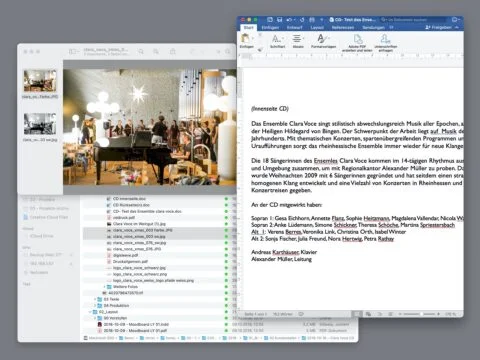Click the zoom in magnifier in Preview
Viewport: 480px width, 360px height.
tap(156, 52)
